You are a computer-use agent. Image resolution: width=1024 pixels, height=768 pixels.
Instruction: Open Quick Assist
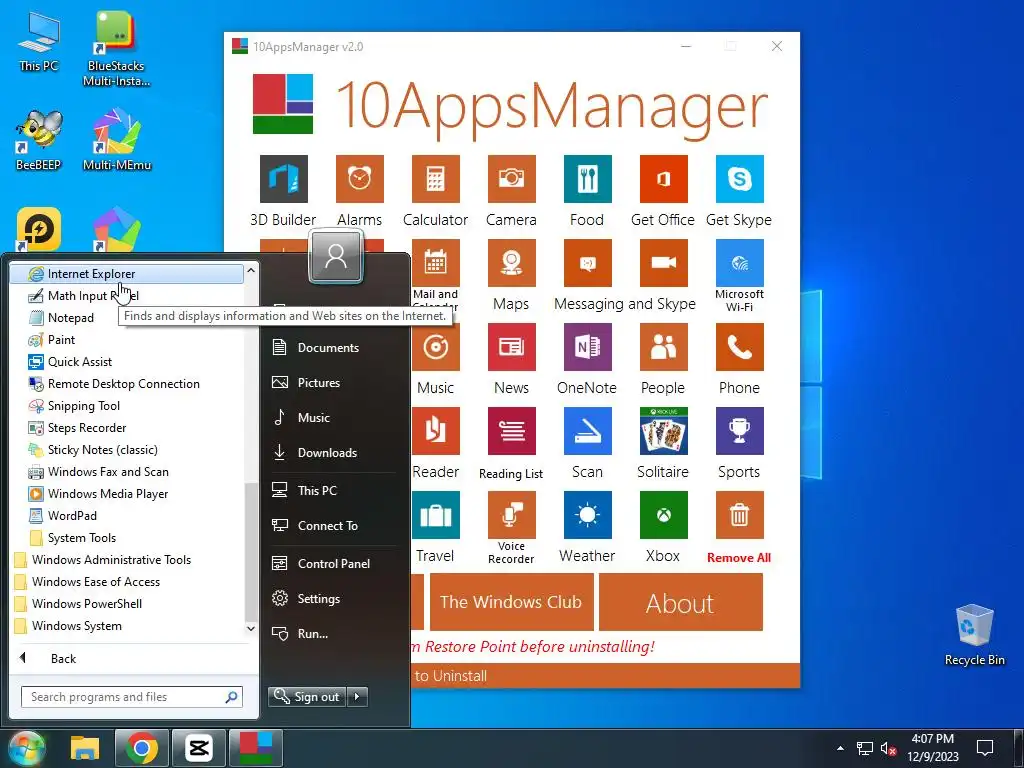click(x=127, y=362)
